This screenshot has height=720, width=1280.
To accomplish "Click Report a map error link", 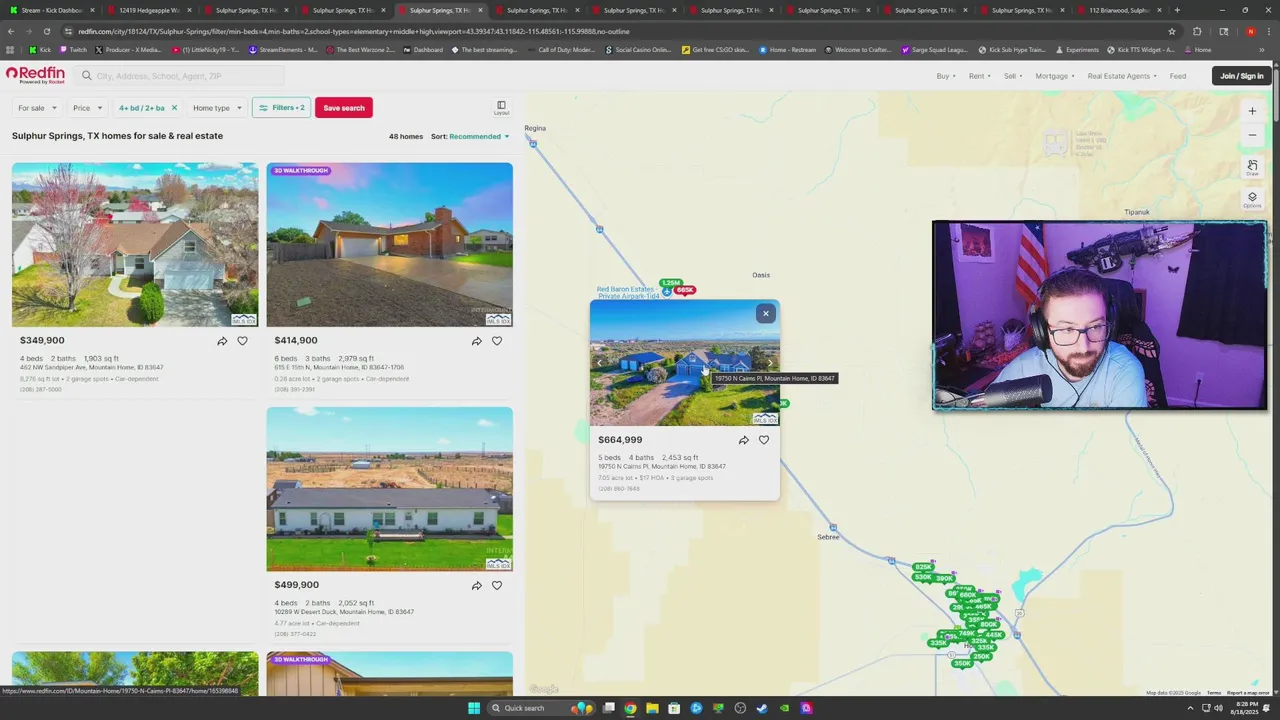I will coord(1248,693).
